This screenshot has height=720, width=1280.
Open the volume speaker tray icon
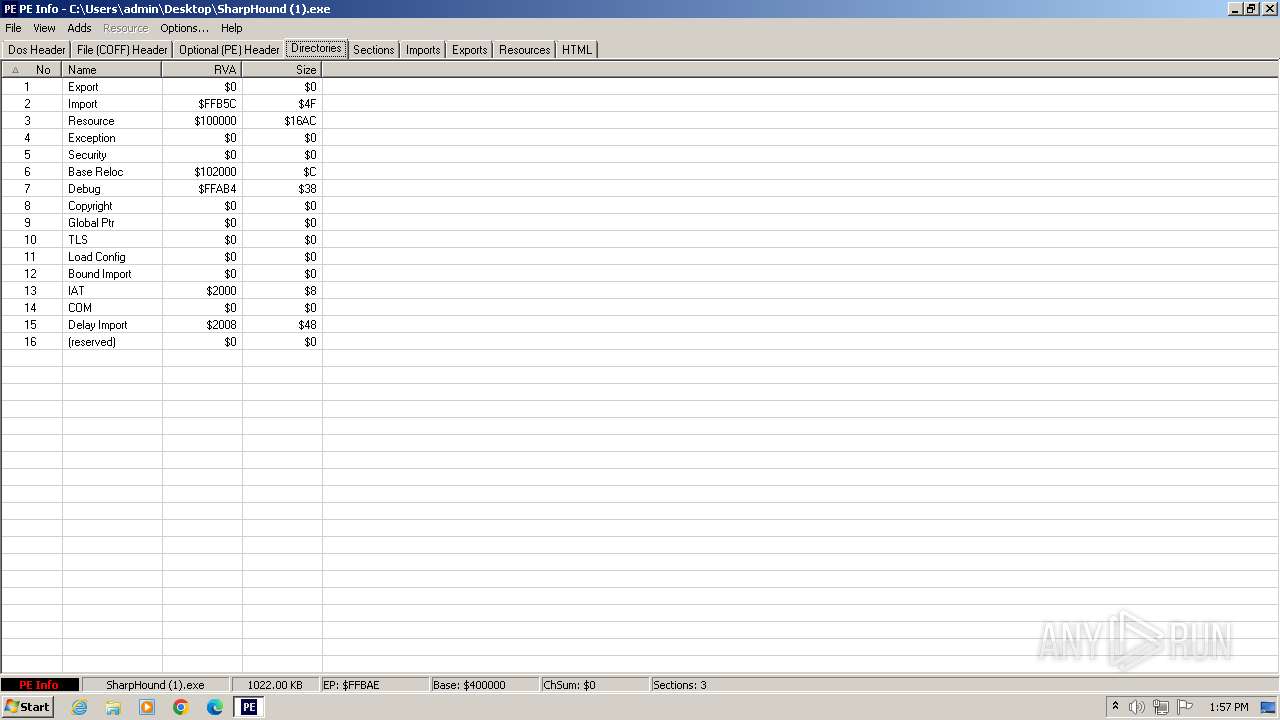[x=1136, y=707]
